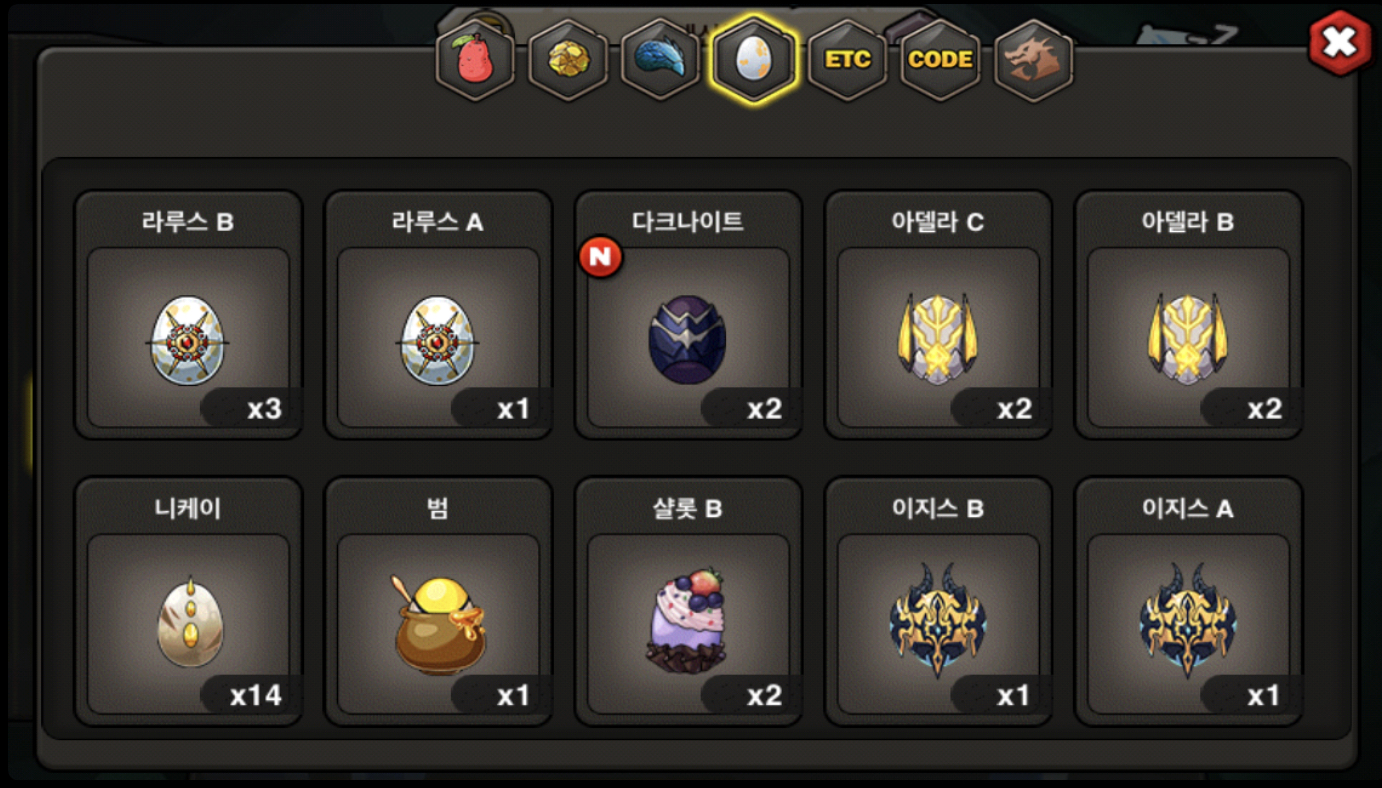Select the egg inventory tab
Viewport: 1382px width, 788px height.
(x=753, y=59)
